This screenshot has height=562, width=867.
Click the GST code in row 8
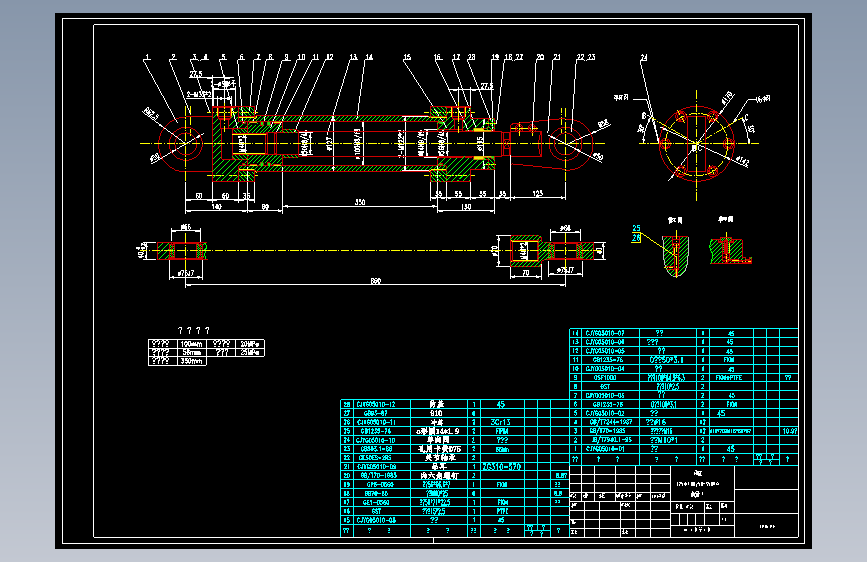point(605,387)
